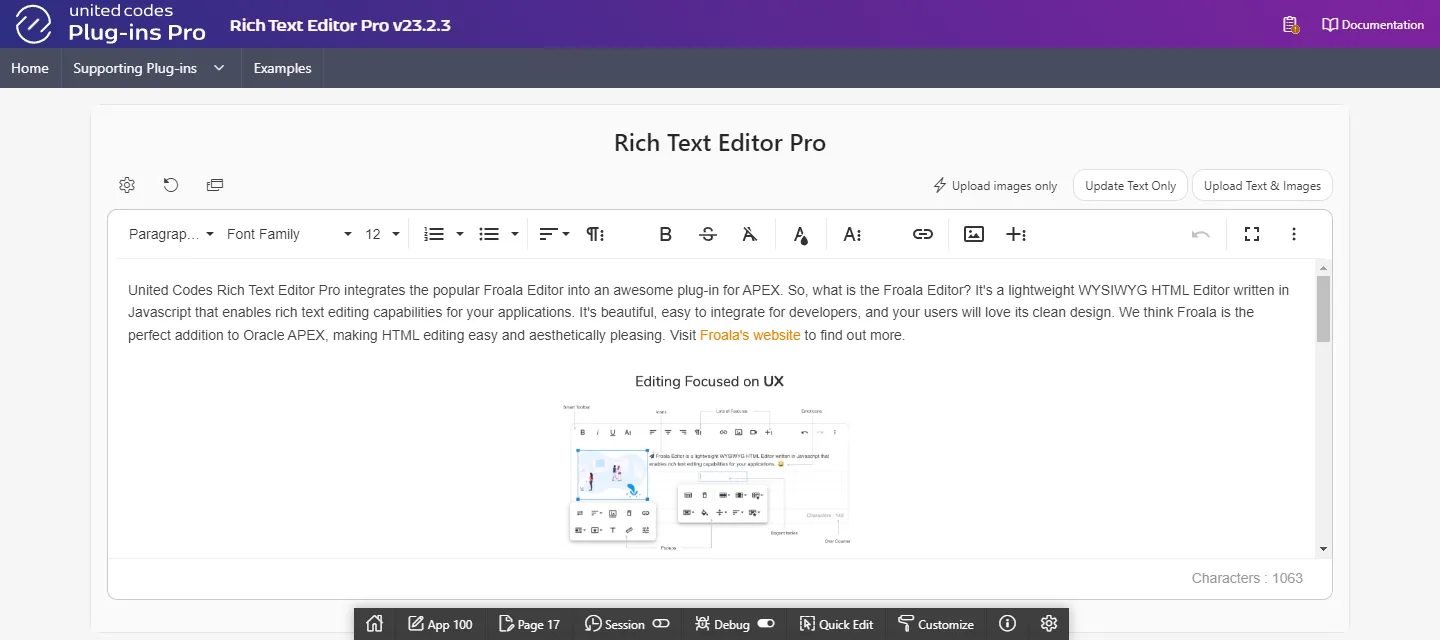Toggle Bold formatting in the editor toolbar

click(666, 234)
